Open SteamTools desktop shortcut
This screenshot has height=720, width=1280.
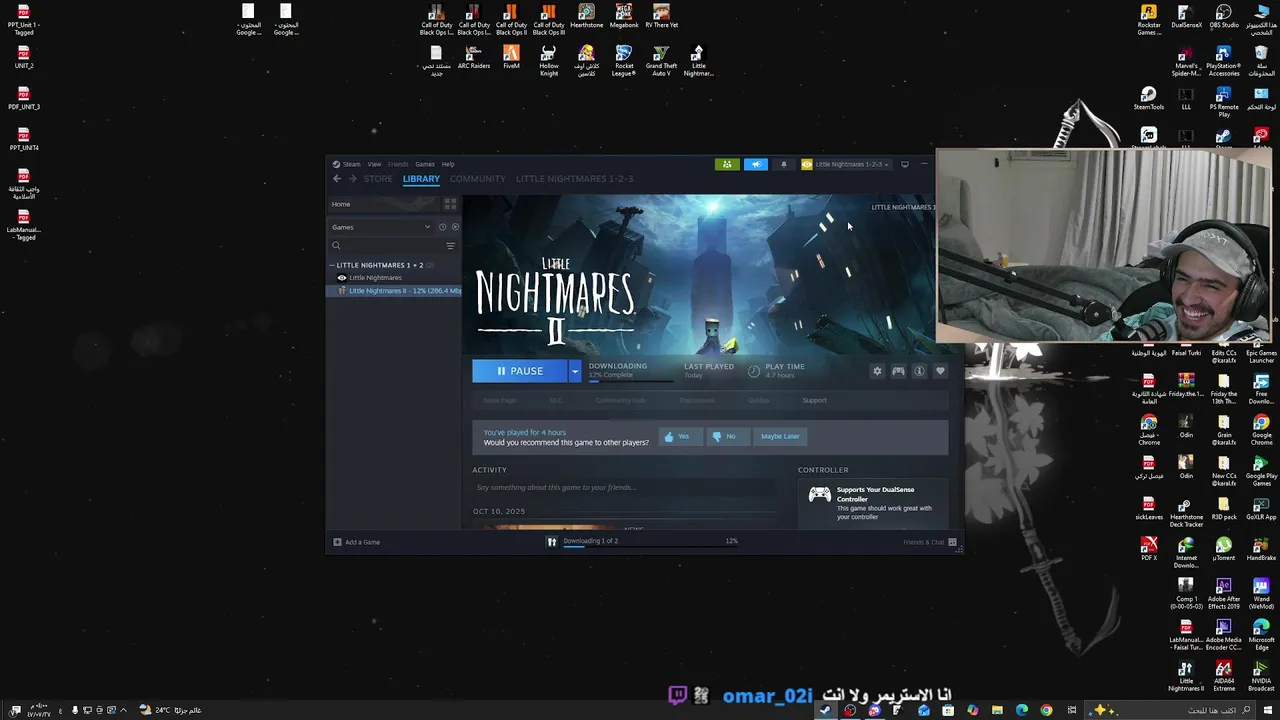point(1149,99)
